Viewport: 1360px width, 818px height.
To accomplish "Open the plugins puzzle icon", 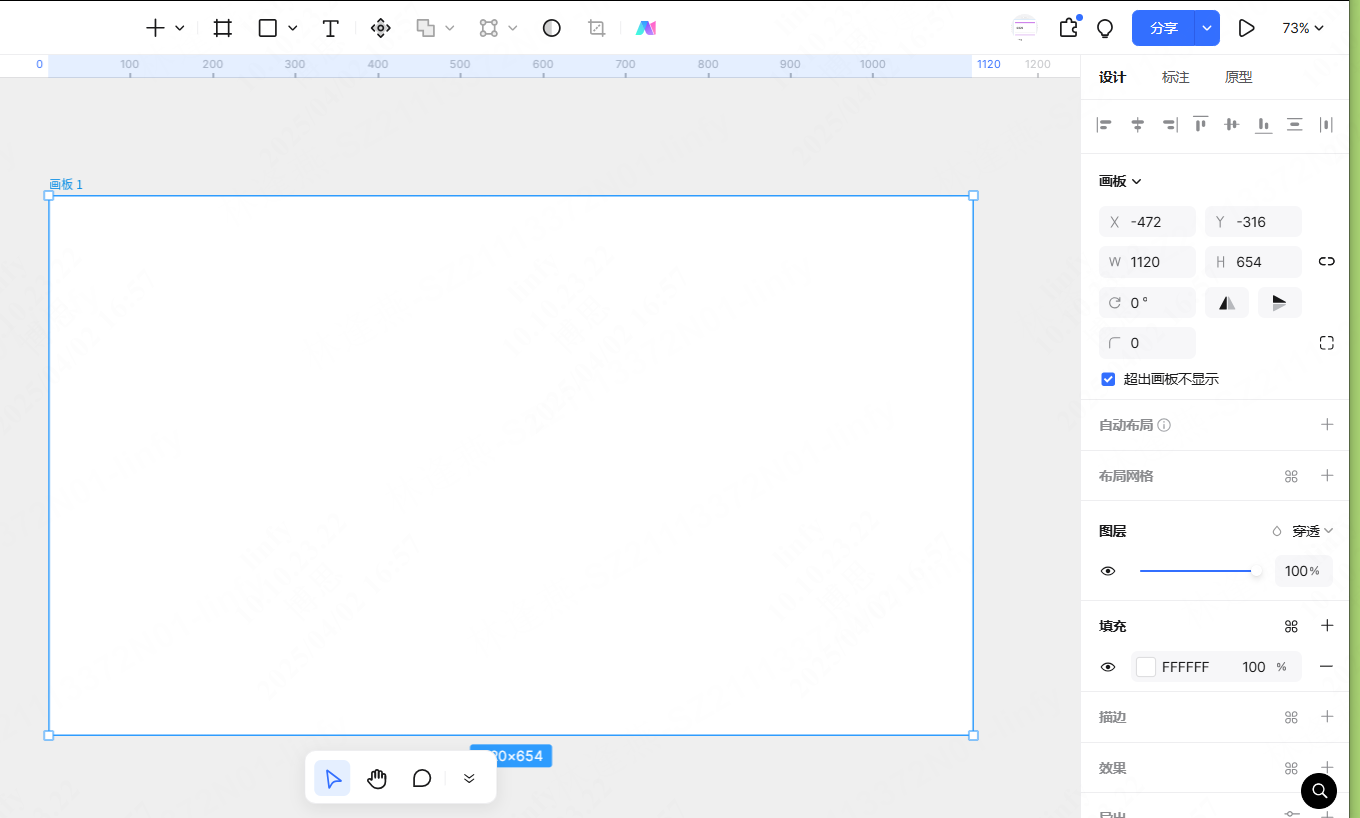I will point(1069,28).
